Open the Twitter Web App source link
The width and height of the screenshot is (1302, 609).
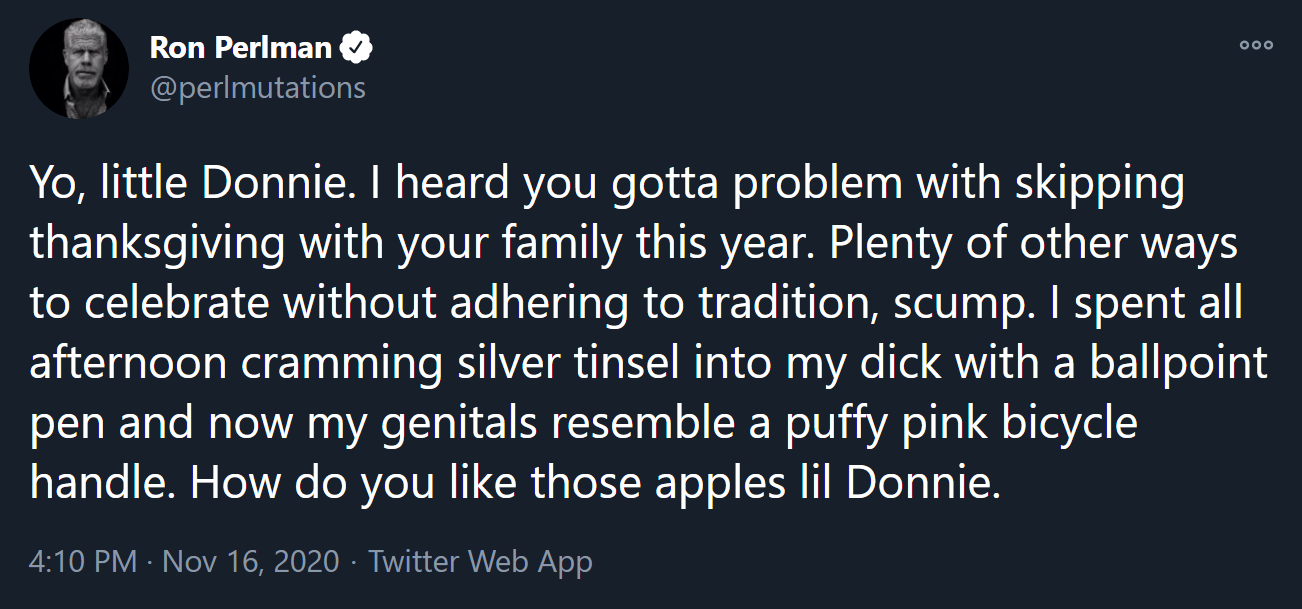click(x=480, y=561)
